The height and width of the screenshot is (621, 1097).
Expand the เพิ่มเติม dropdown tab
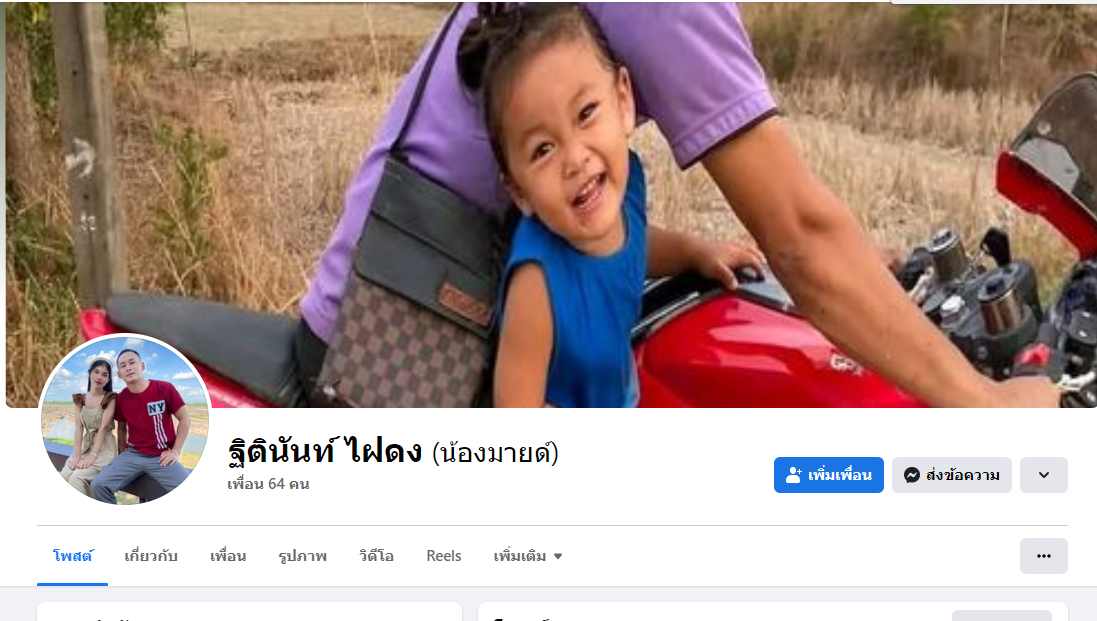(x=528, y=556)
